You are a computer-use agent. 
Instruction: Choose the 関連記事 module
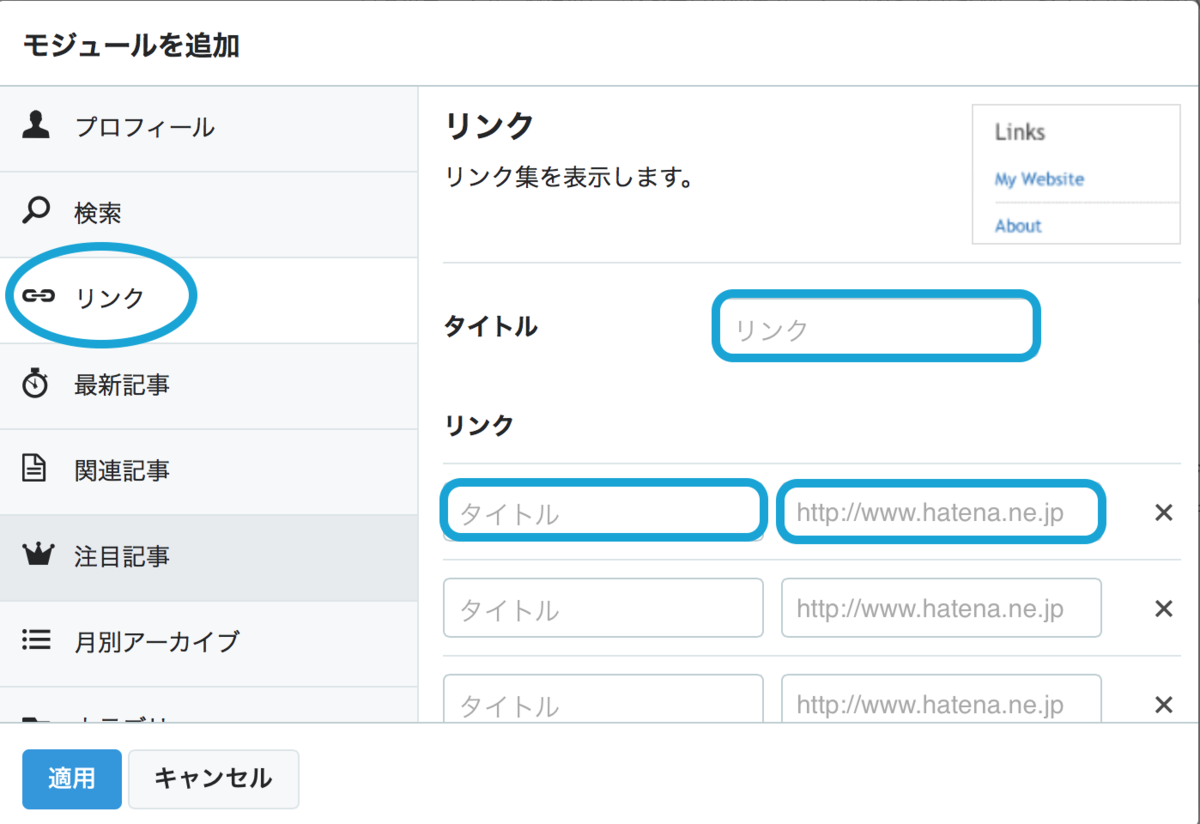(x=209, y=472)
